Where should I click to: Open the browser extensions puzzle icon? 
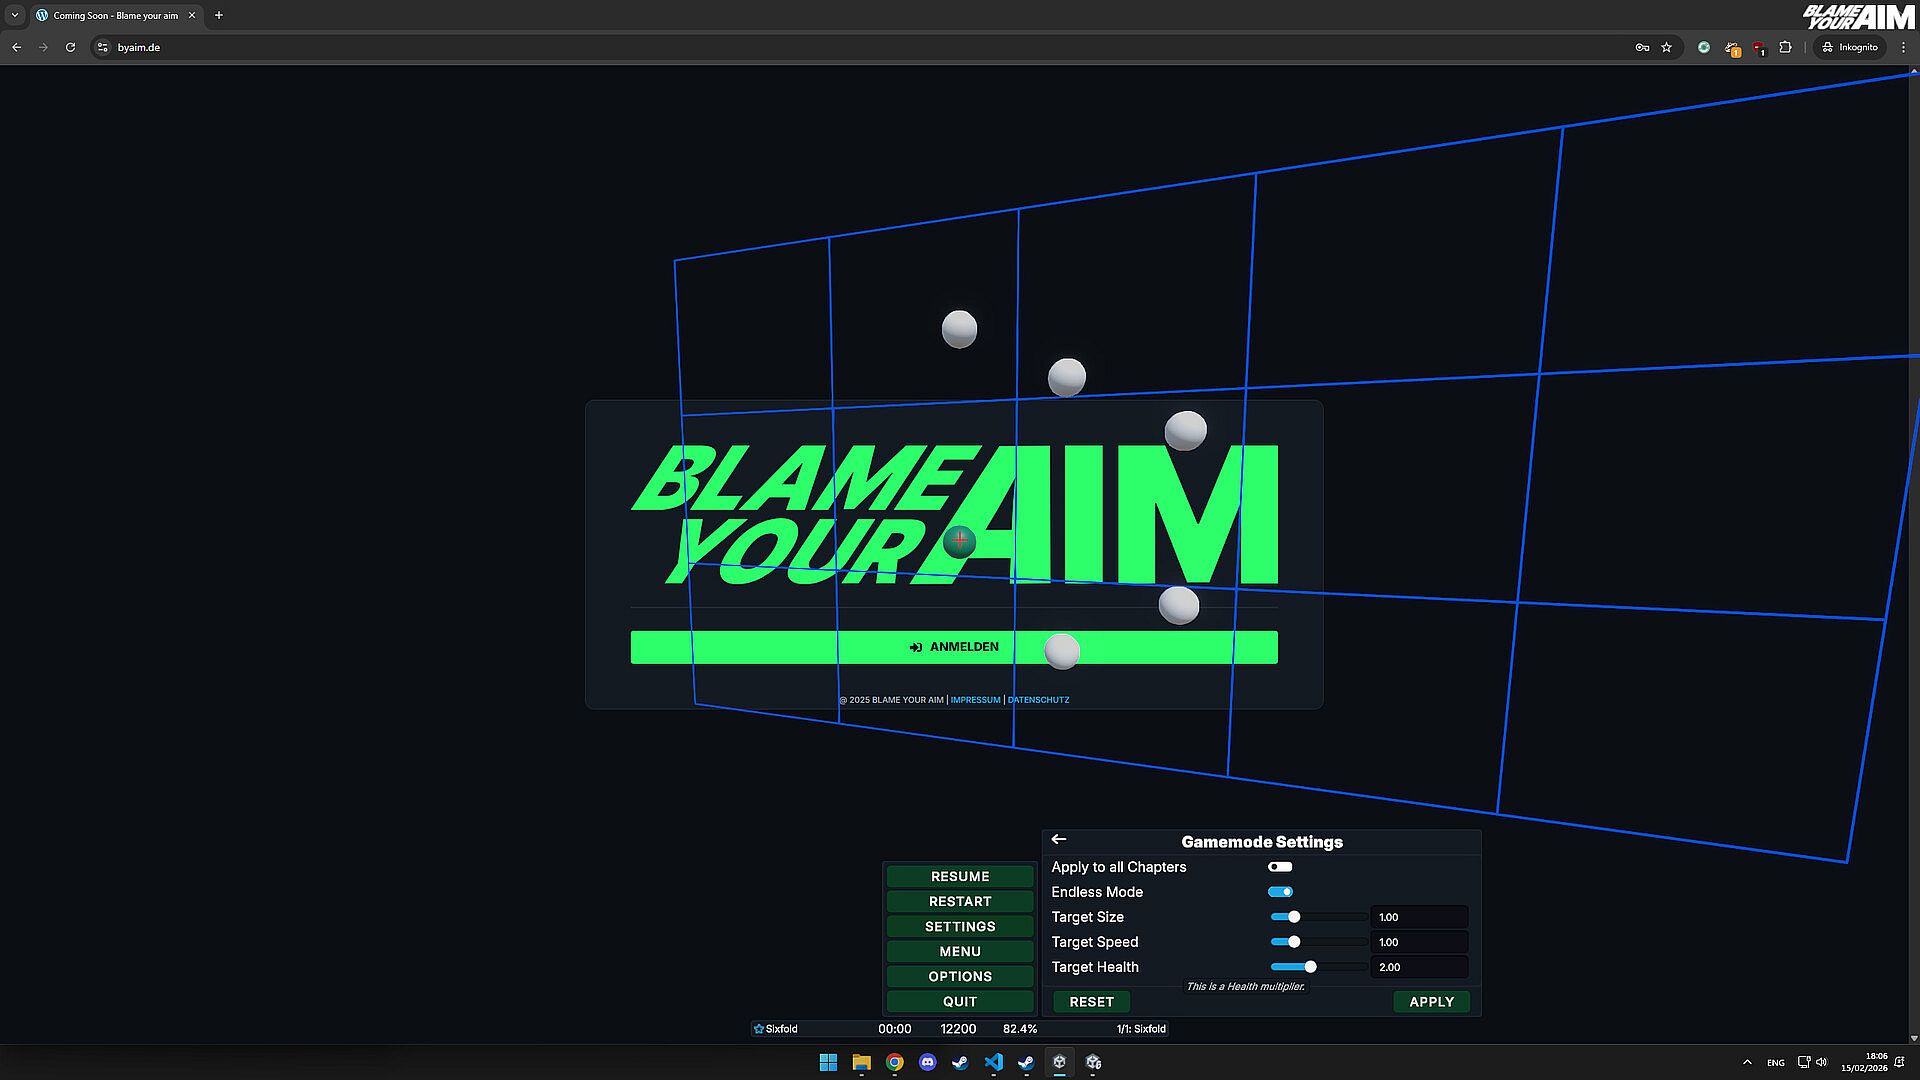coord(1785,47)
